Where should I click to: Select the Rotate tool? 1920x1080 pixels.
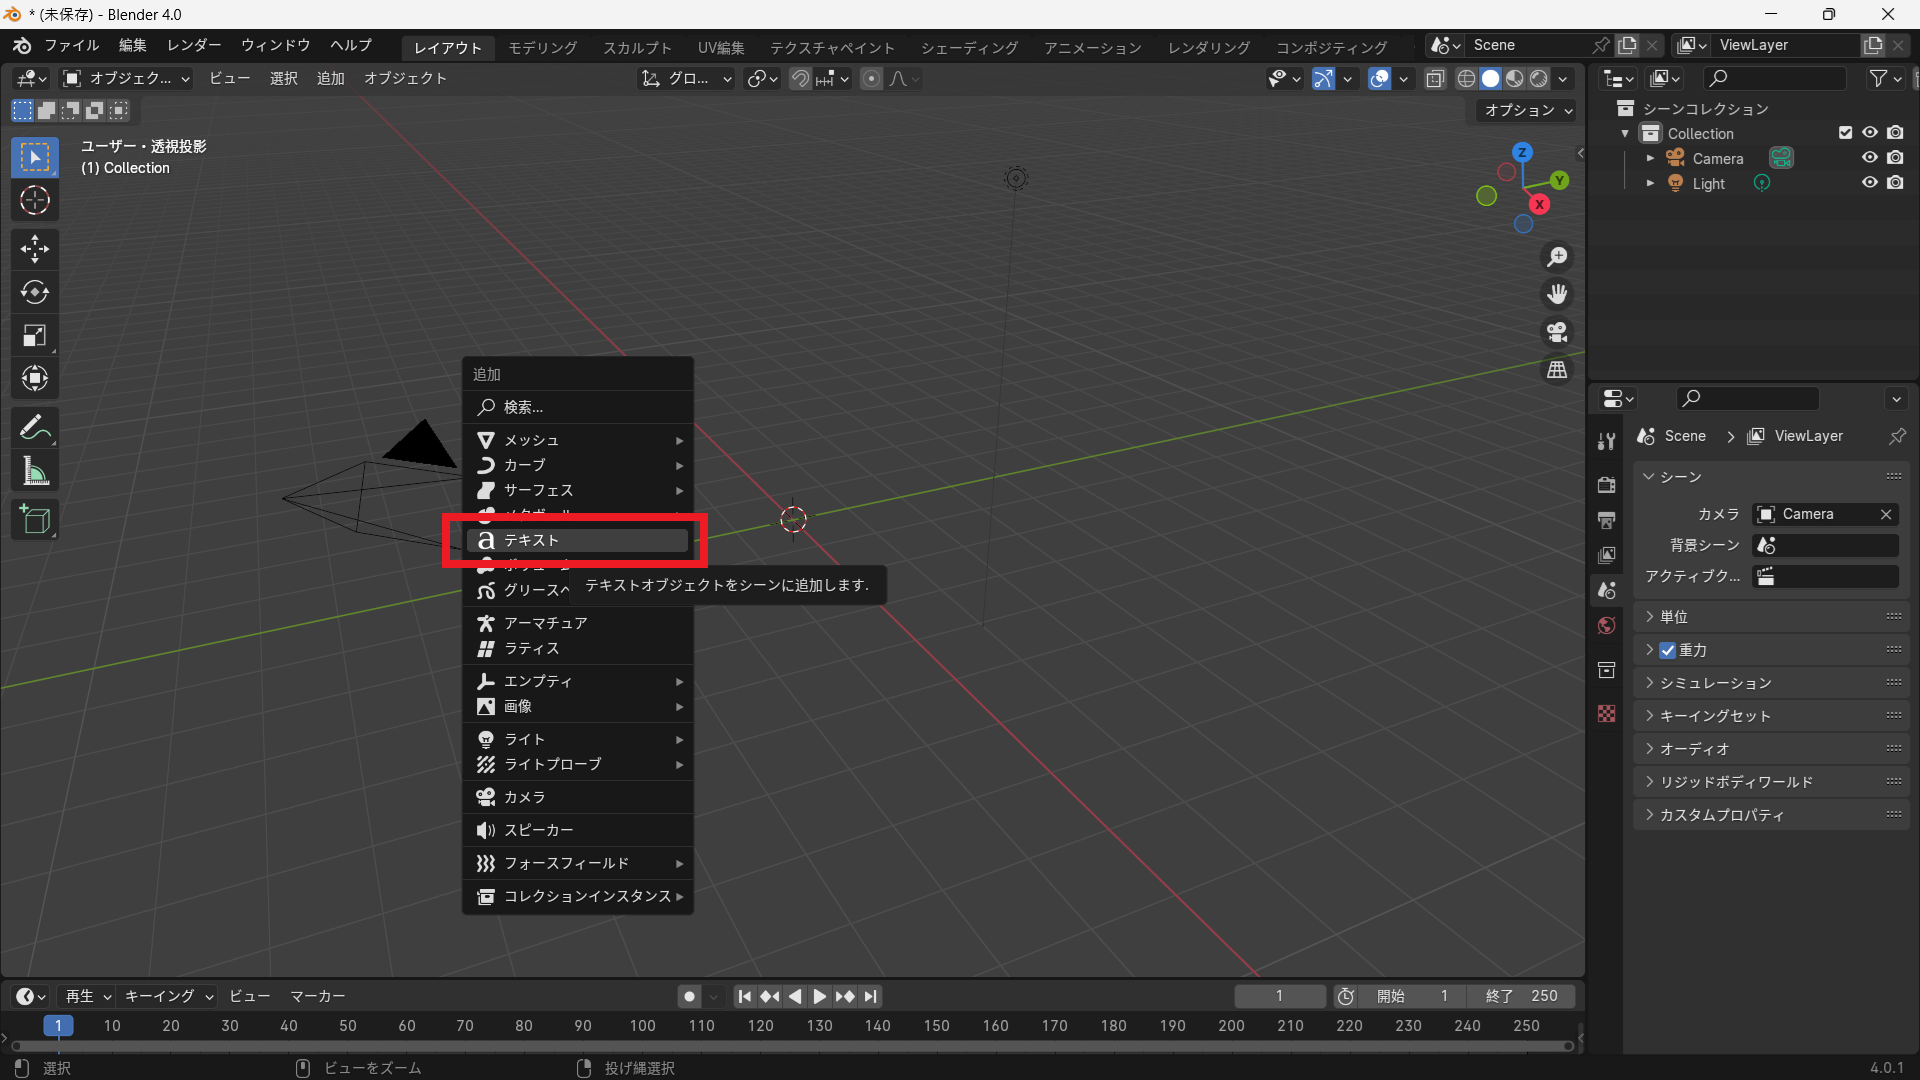click(x=35, y=292)
